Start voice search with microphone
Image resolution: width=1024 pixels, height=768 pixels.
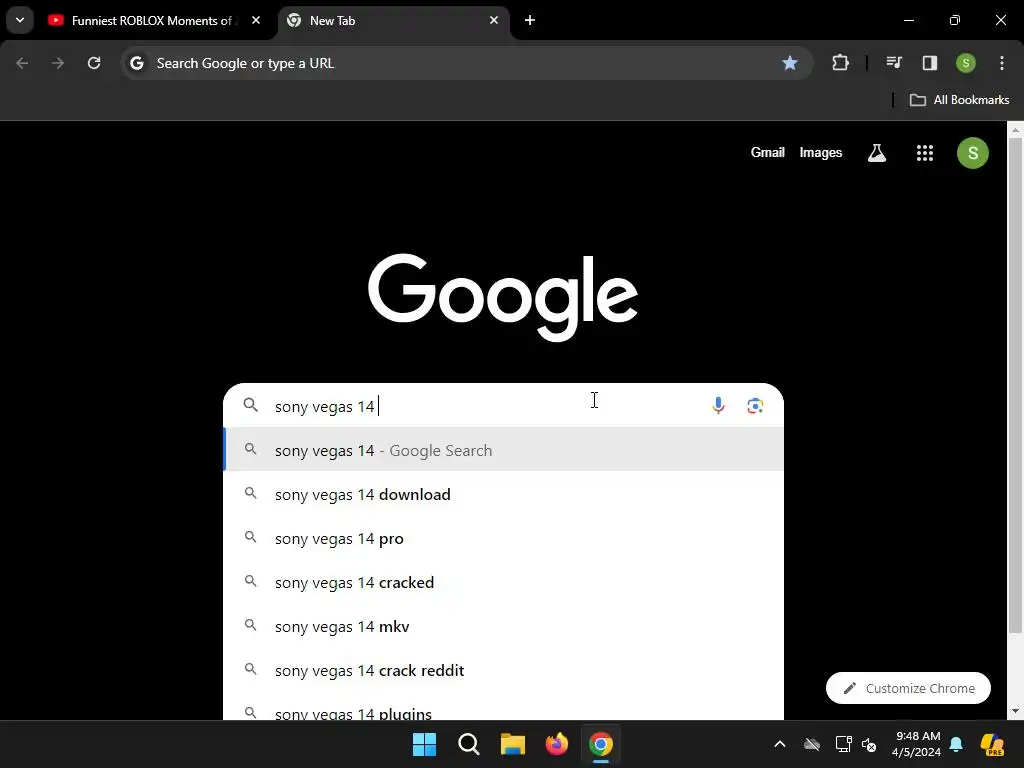click(x=718, y=406)
